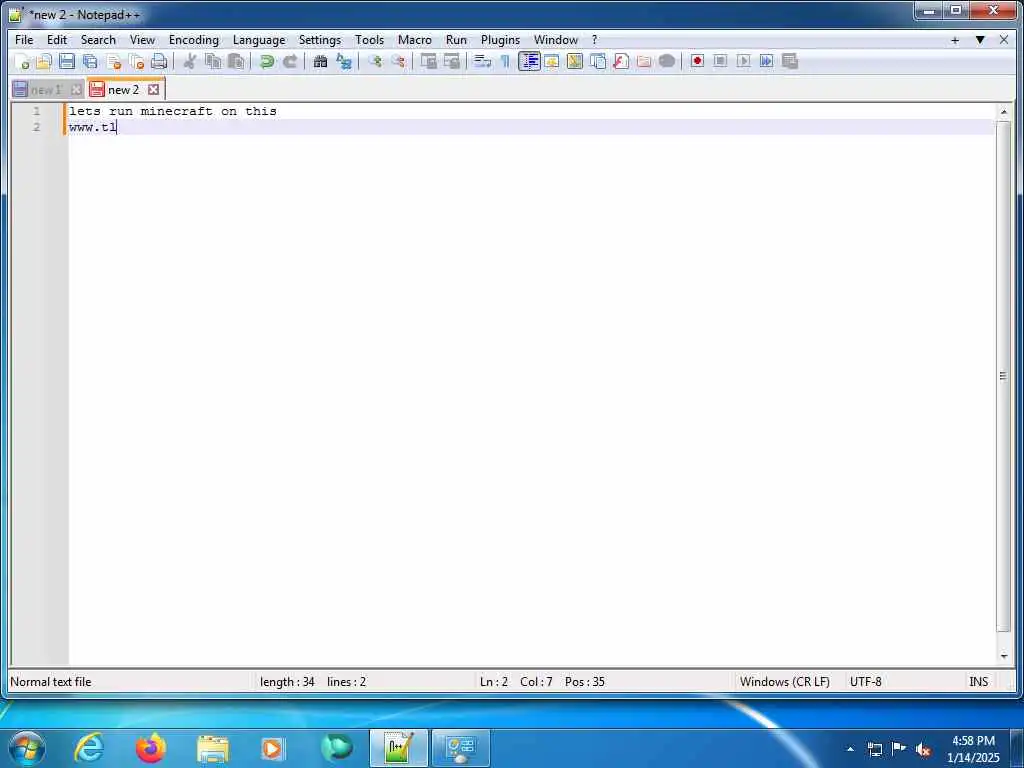Open the Run menu
This screenshot has height=768, width=1024.
click(456, 40)
